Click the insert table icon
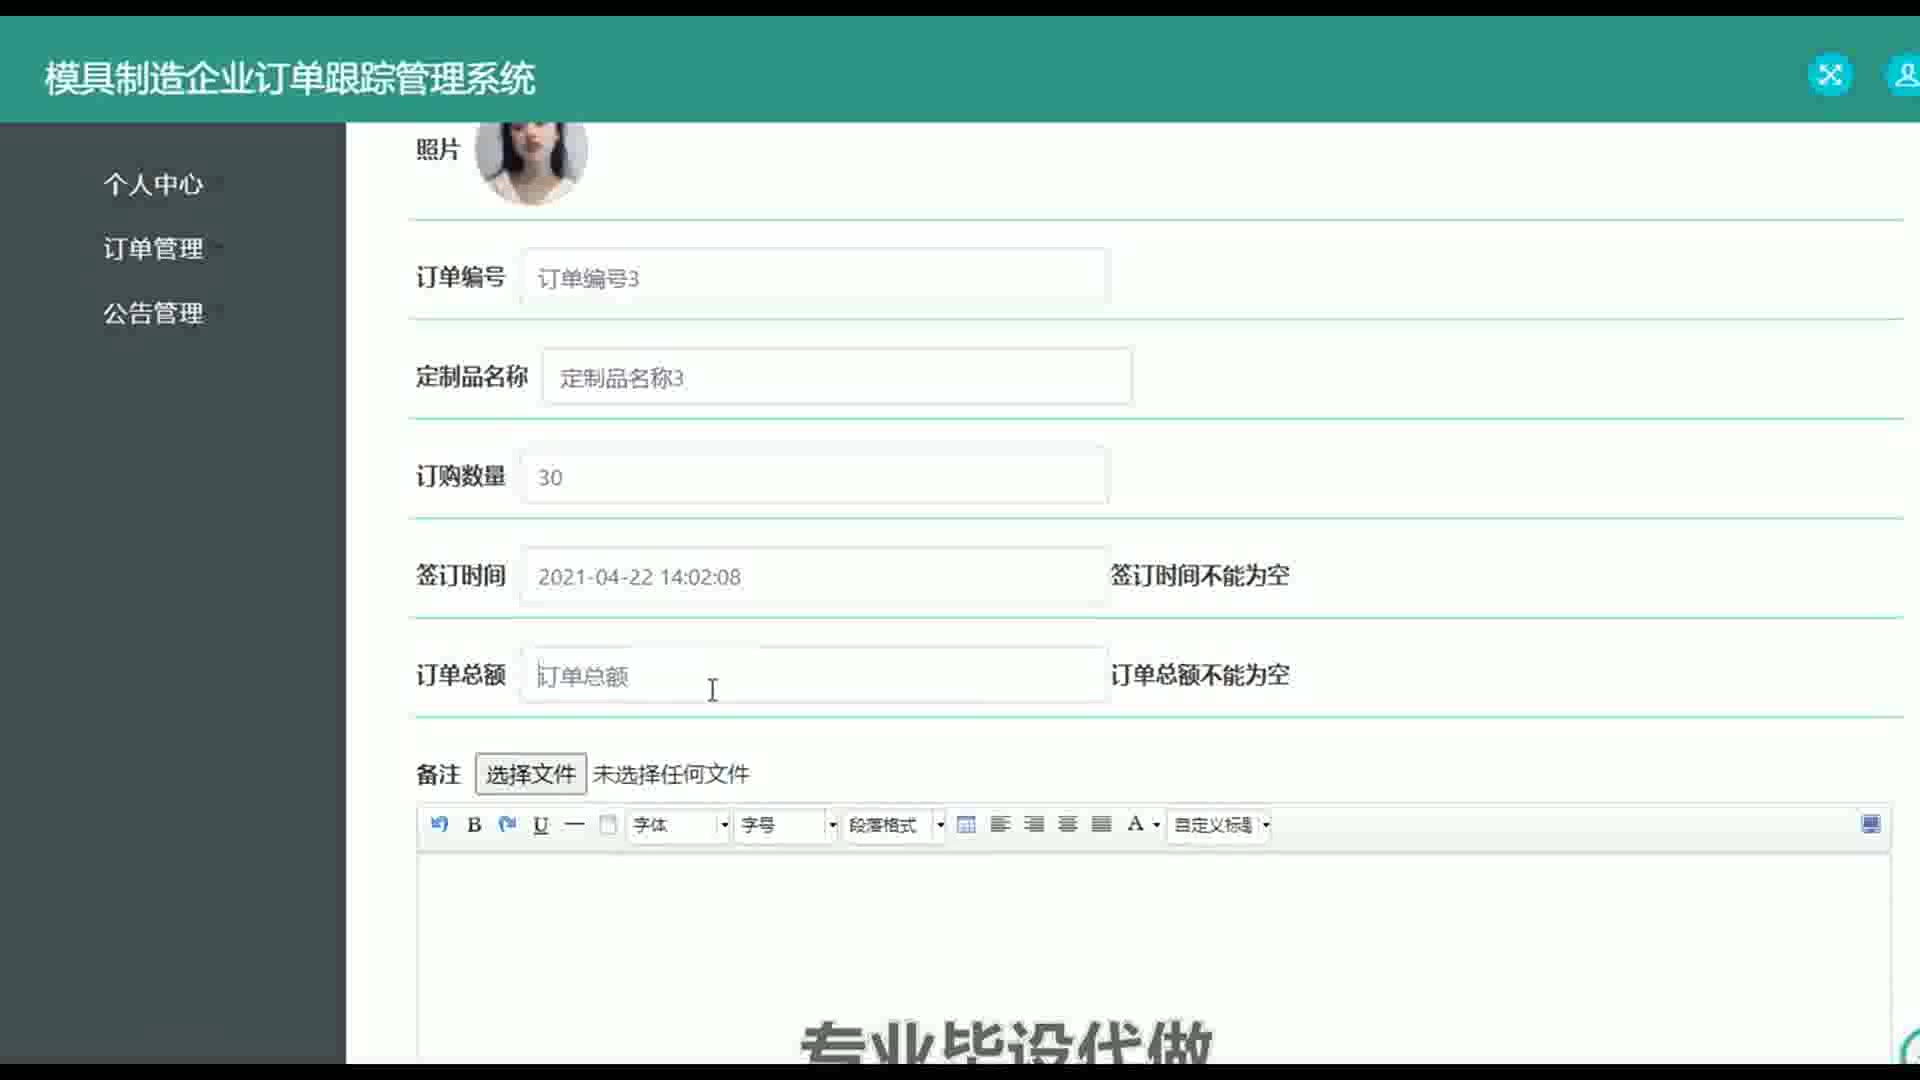This screenshot has width=1920, height=1080. (966, 825)
